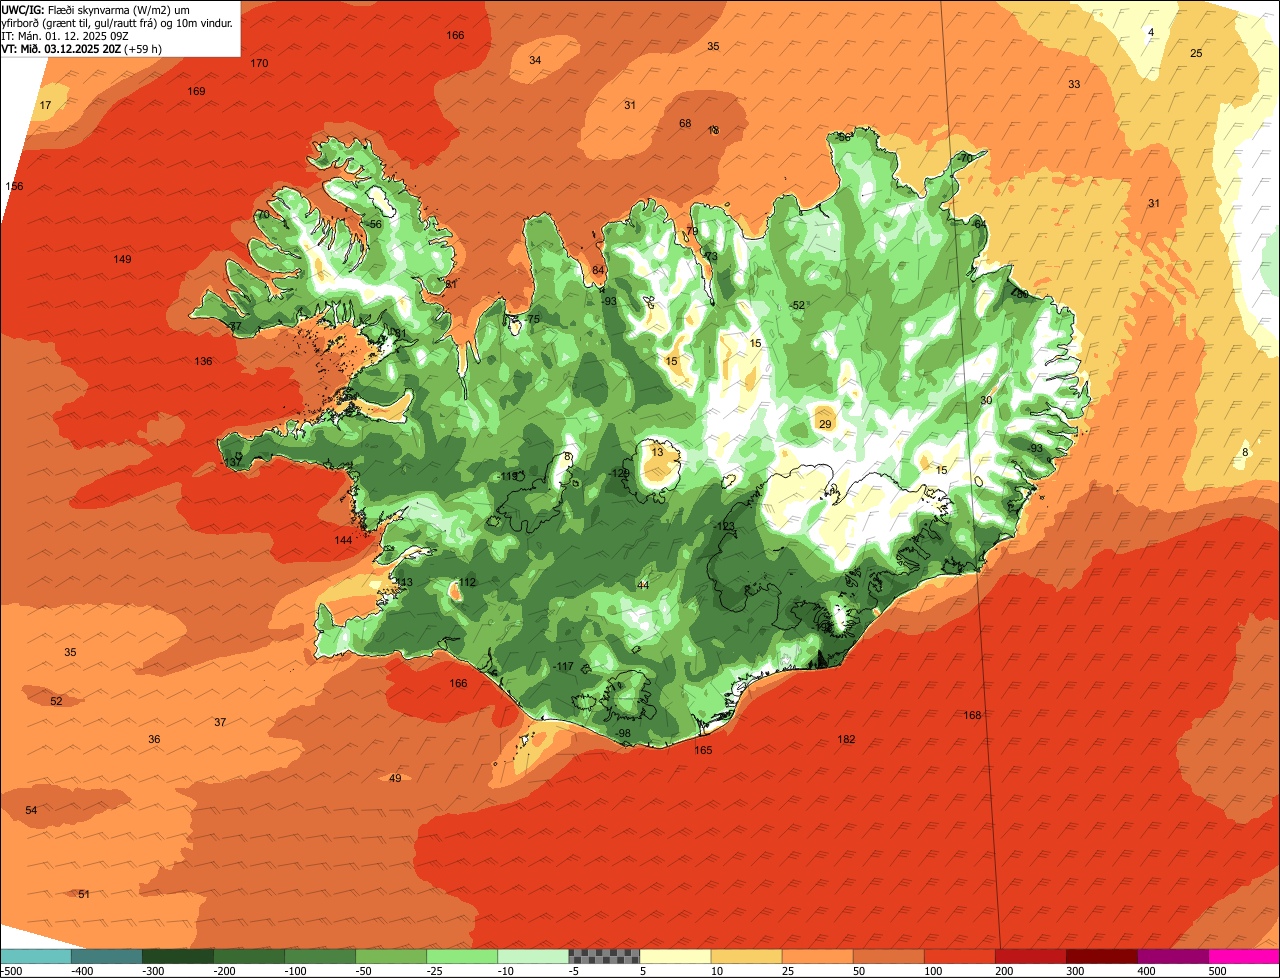Click the map value 84
1280x978 pixels.
coord(598,270)
